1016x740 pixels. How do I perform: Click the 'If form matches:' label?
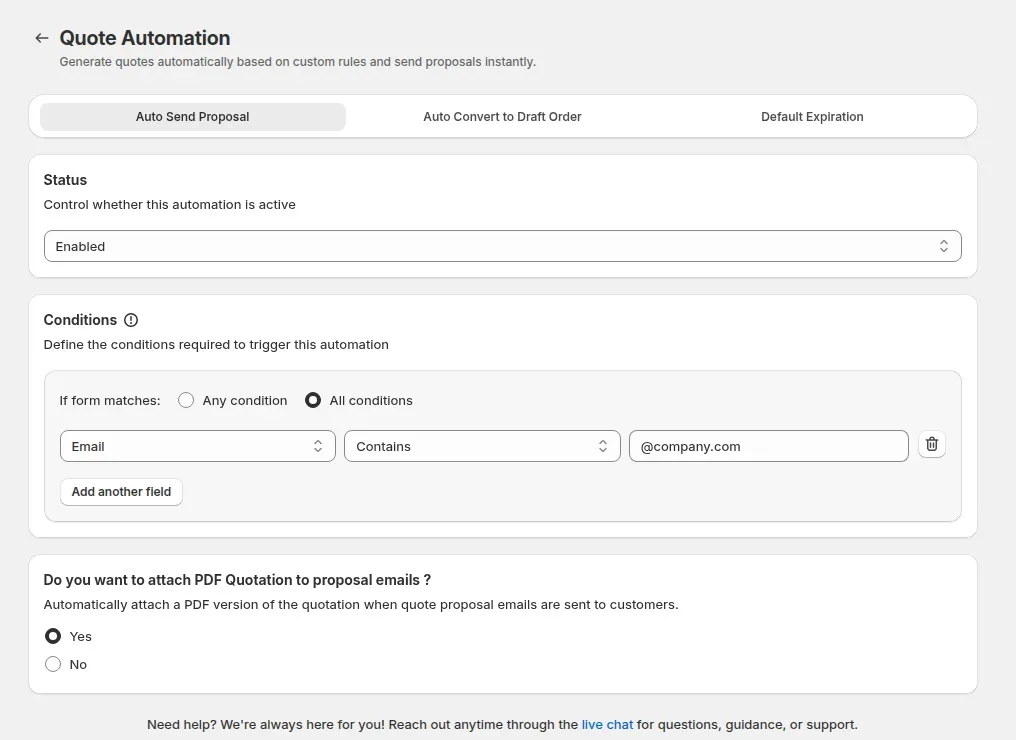(110, 400)
